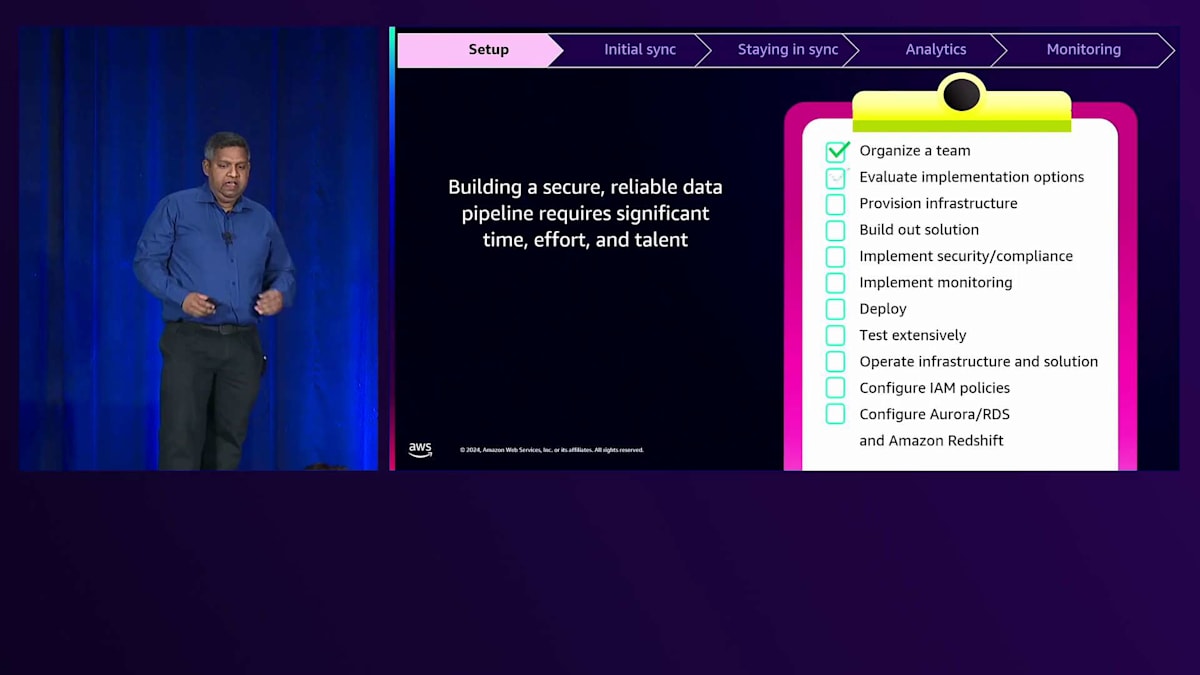This screenshot has width=1200, height=675.
Task: Open the Monitoring stage
Action: 1084,50
